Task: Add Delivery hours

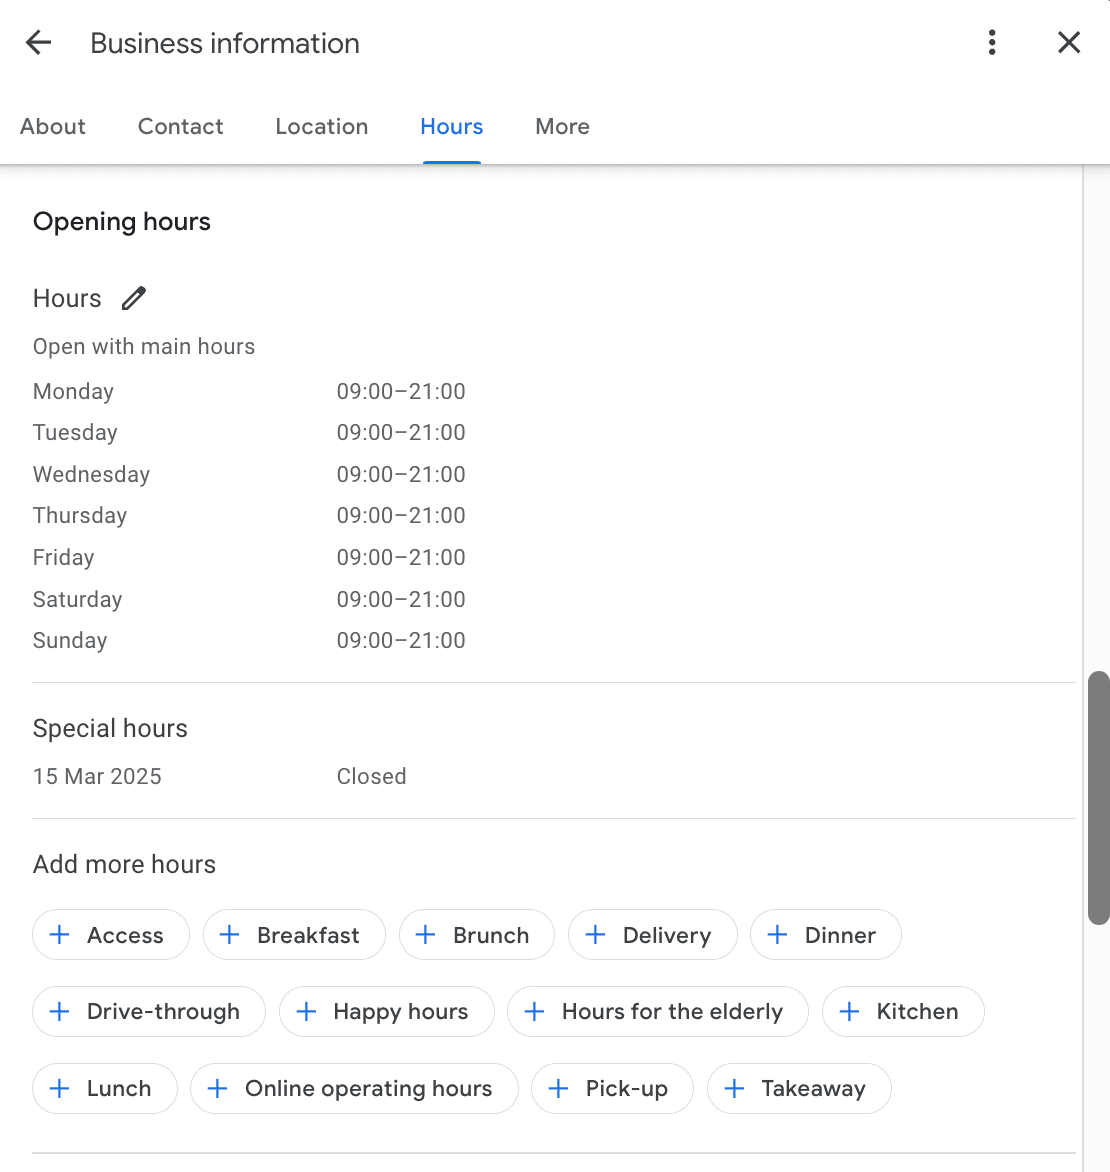Action: (x=653, y=934)
